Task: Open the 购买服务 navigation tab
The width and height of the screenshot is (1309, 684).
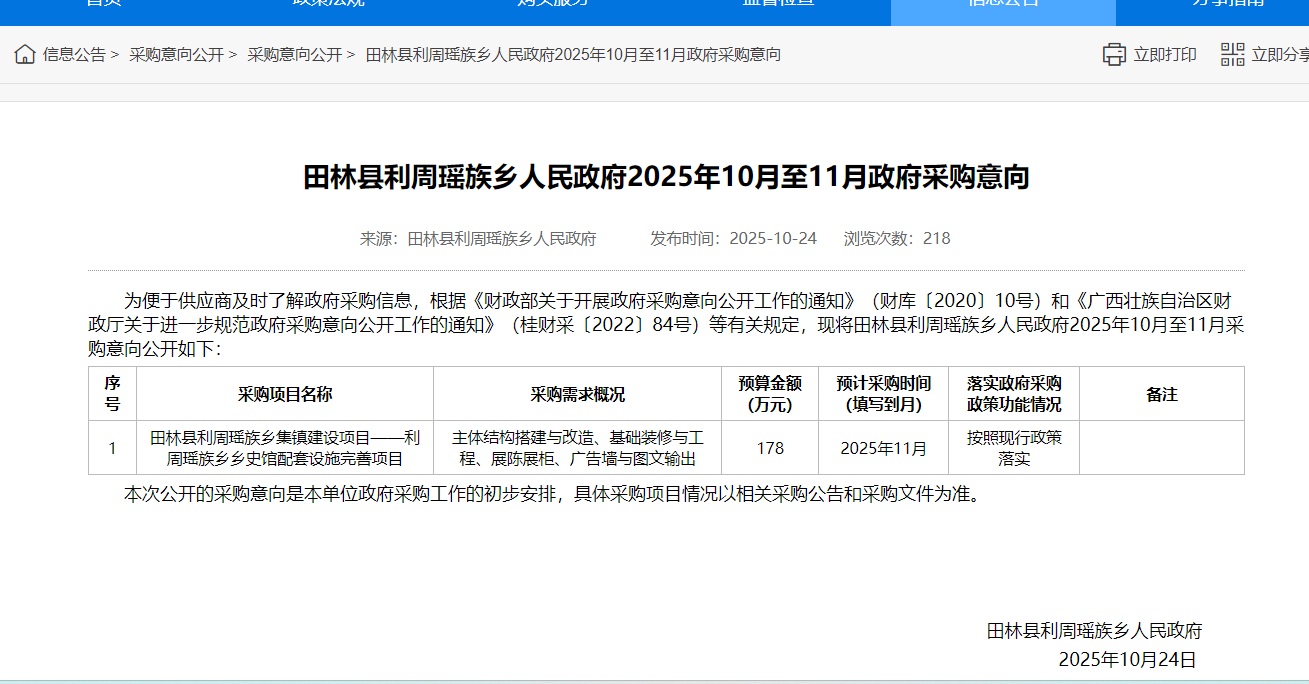Action: pos(552,5)
